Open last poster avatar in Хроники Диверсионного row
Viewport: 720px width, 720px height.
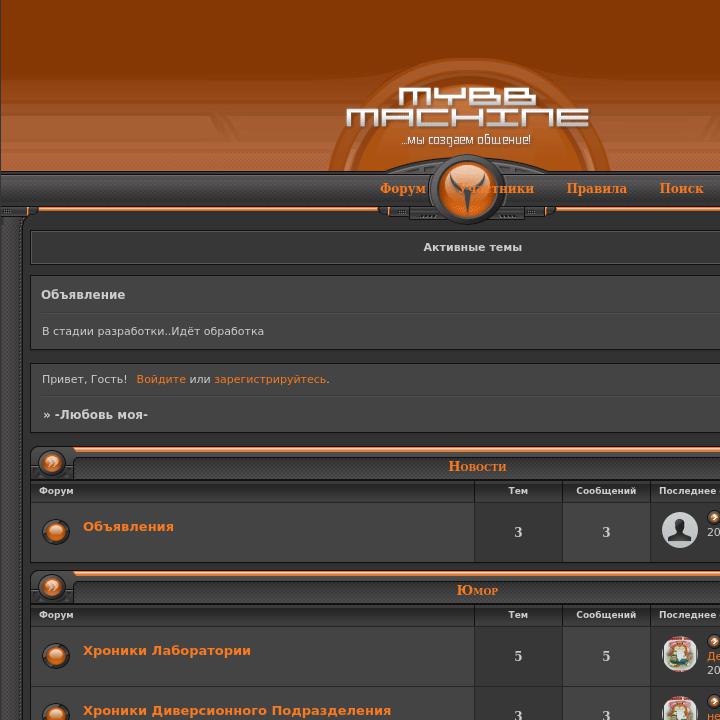[x=680, y=709]
